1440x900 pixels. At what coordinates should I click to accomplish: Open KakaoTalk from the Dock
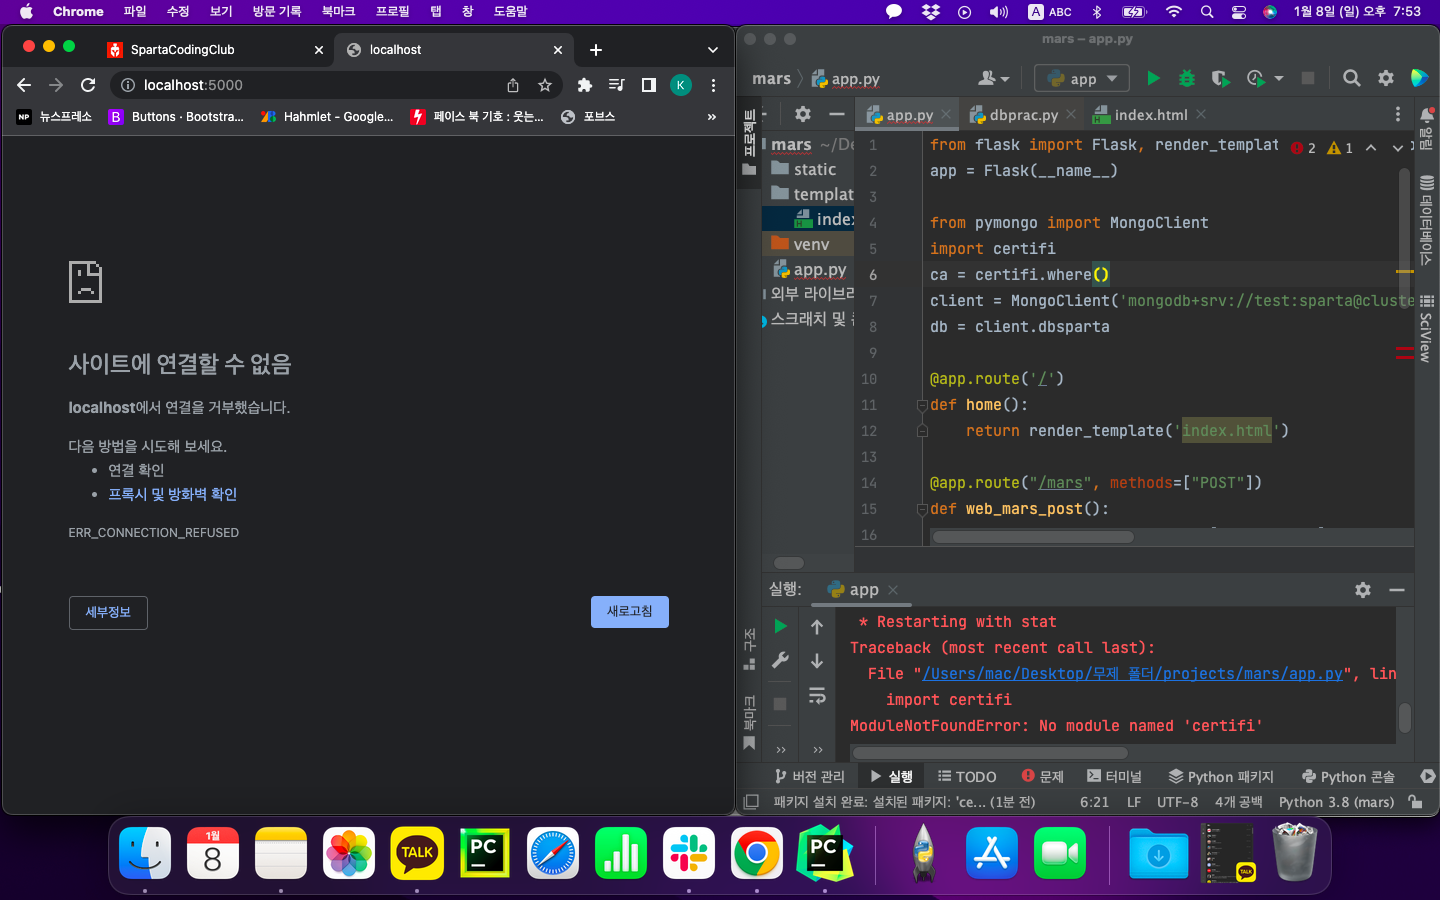[417, 853]
